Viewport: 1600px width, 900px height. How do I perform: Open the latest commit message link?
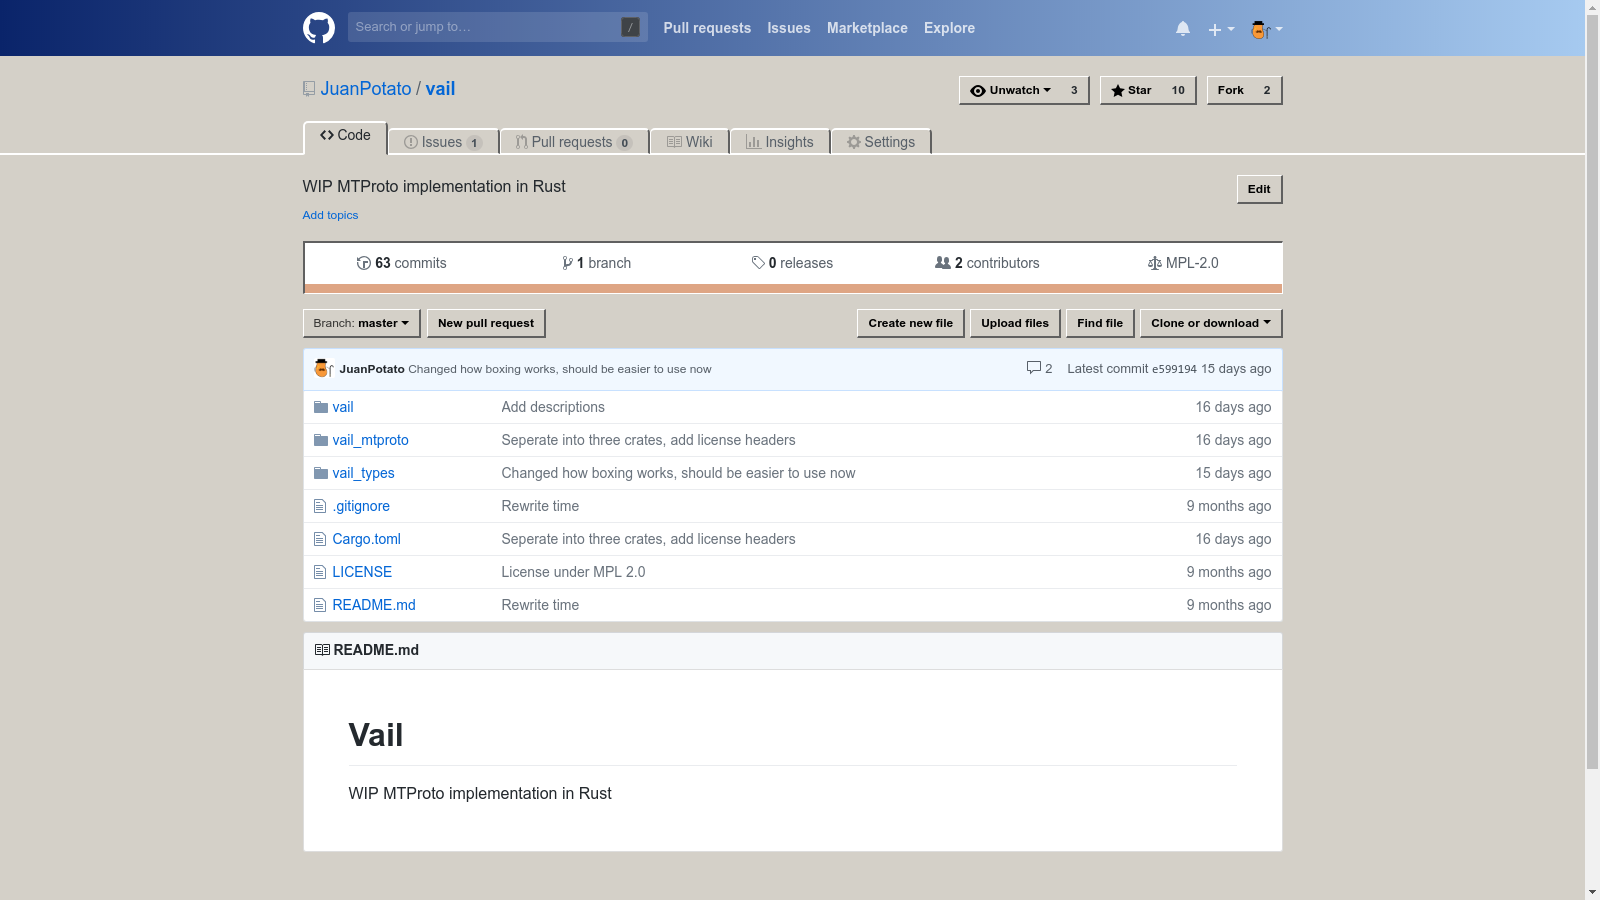[x=560, y=369]
